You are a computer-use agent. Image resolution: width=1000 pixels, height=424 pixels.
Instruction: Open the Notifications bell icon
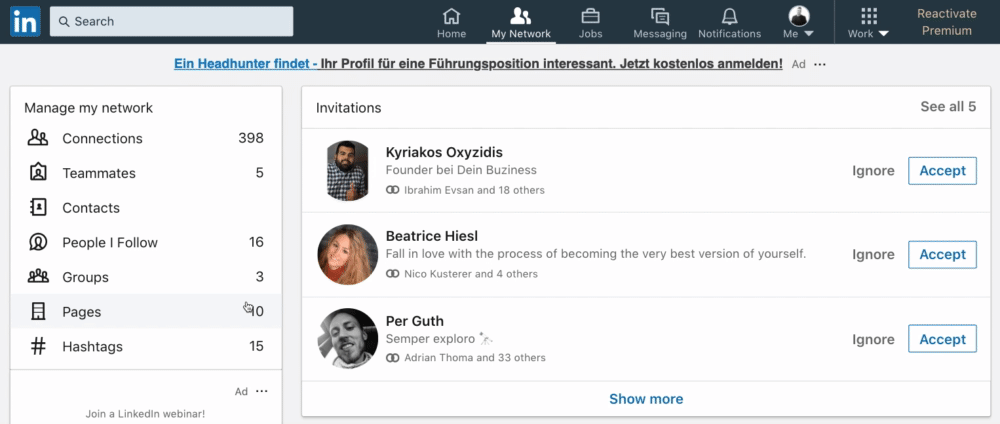tap(730, 16)
